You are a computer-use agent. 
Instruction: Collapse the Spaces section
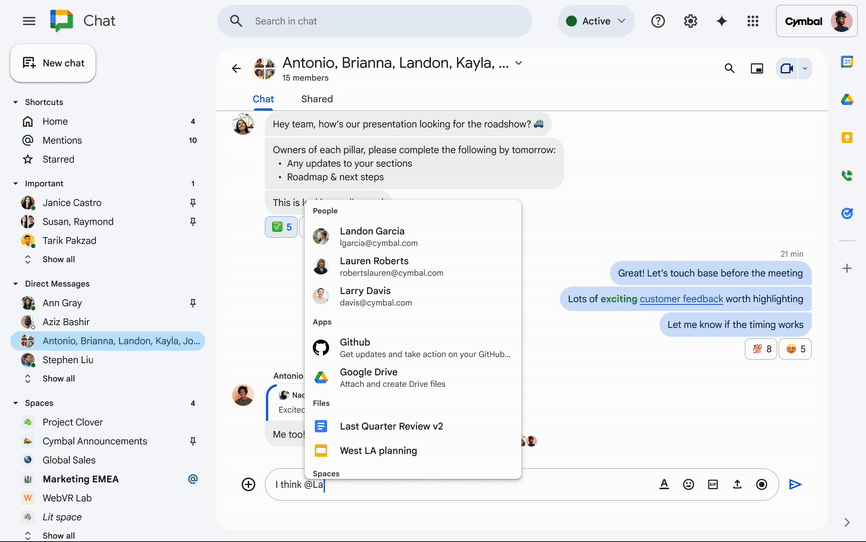pyautogui.click(x=15, y=403)
